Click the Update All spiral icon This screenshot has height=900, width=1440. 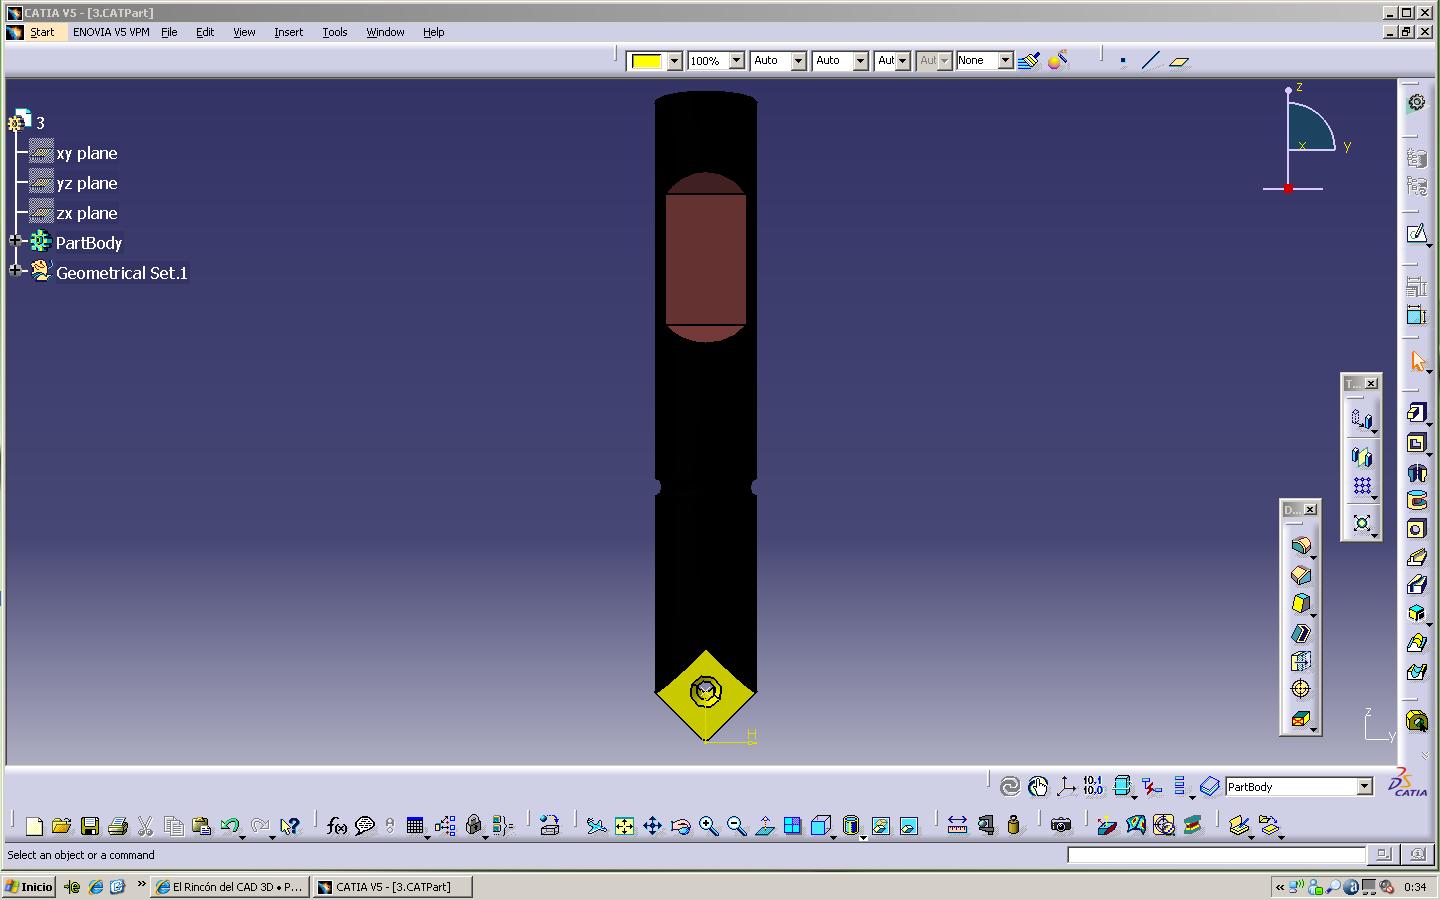(x=1010, y=787)
